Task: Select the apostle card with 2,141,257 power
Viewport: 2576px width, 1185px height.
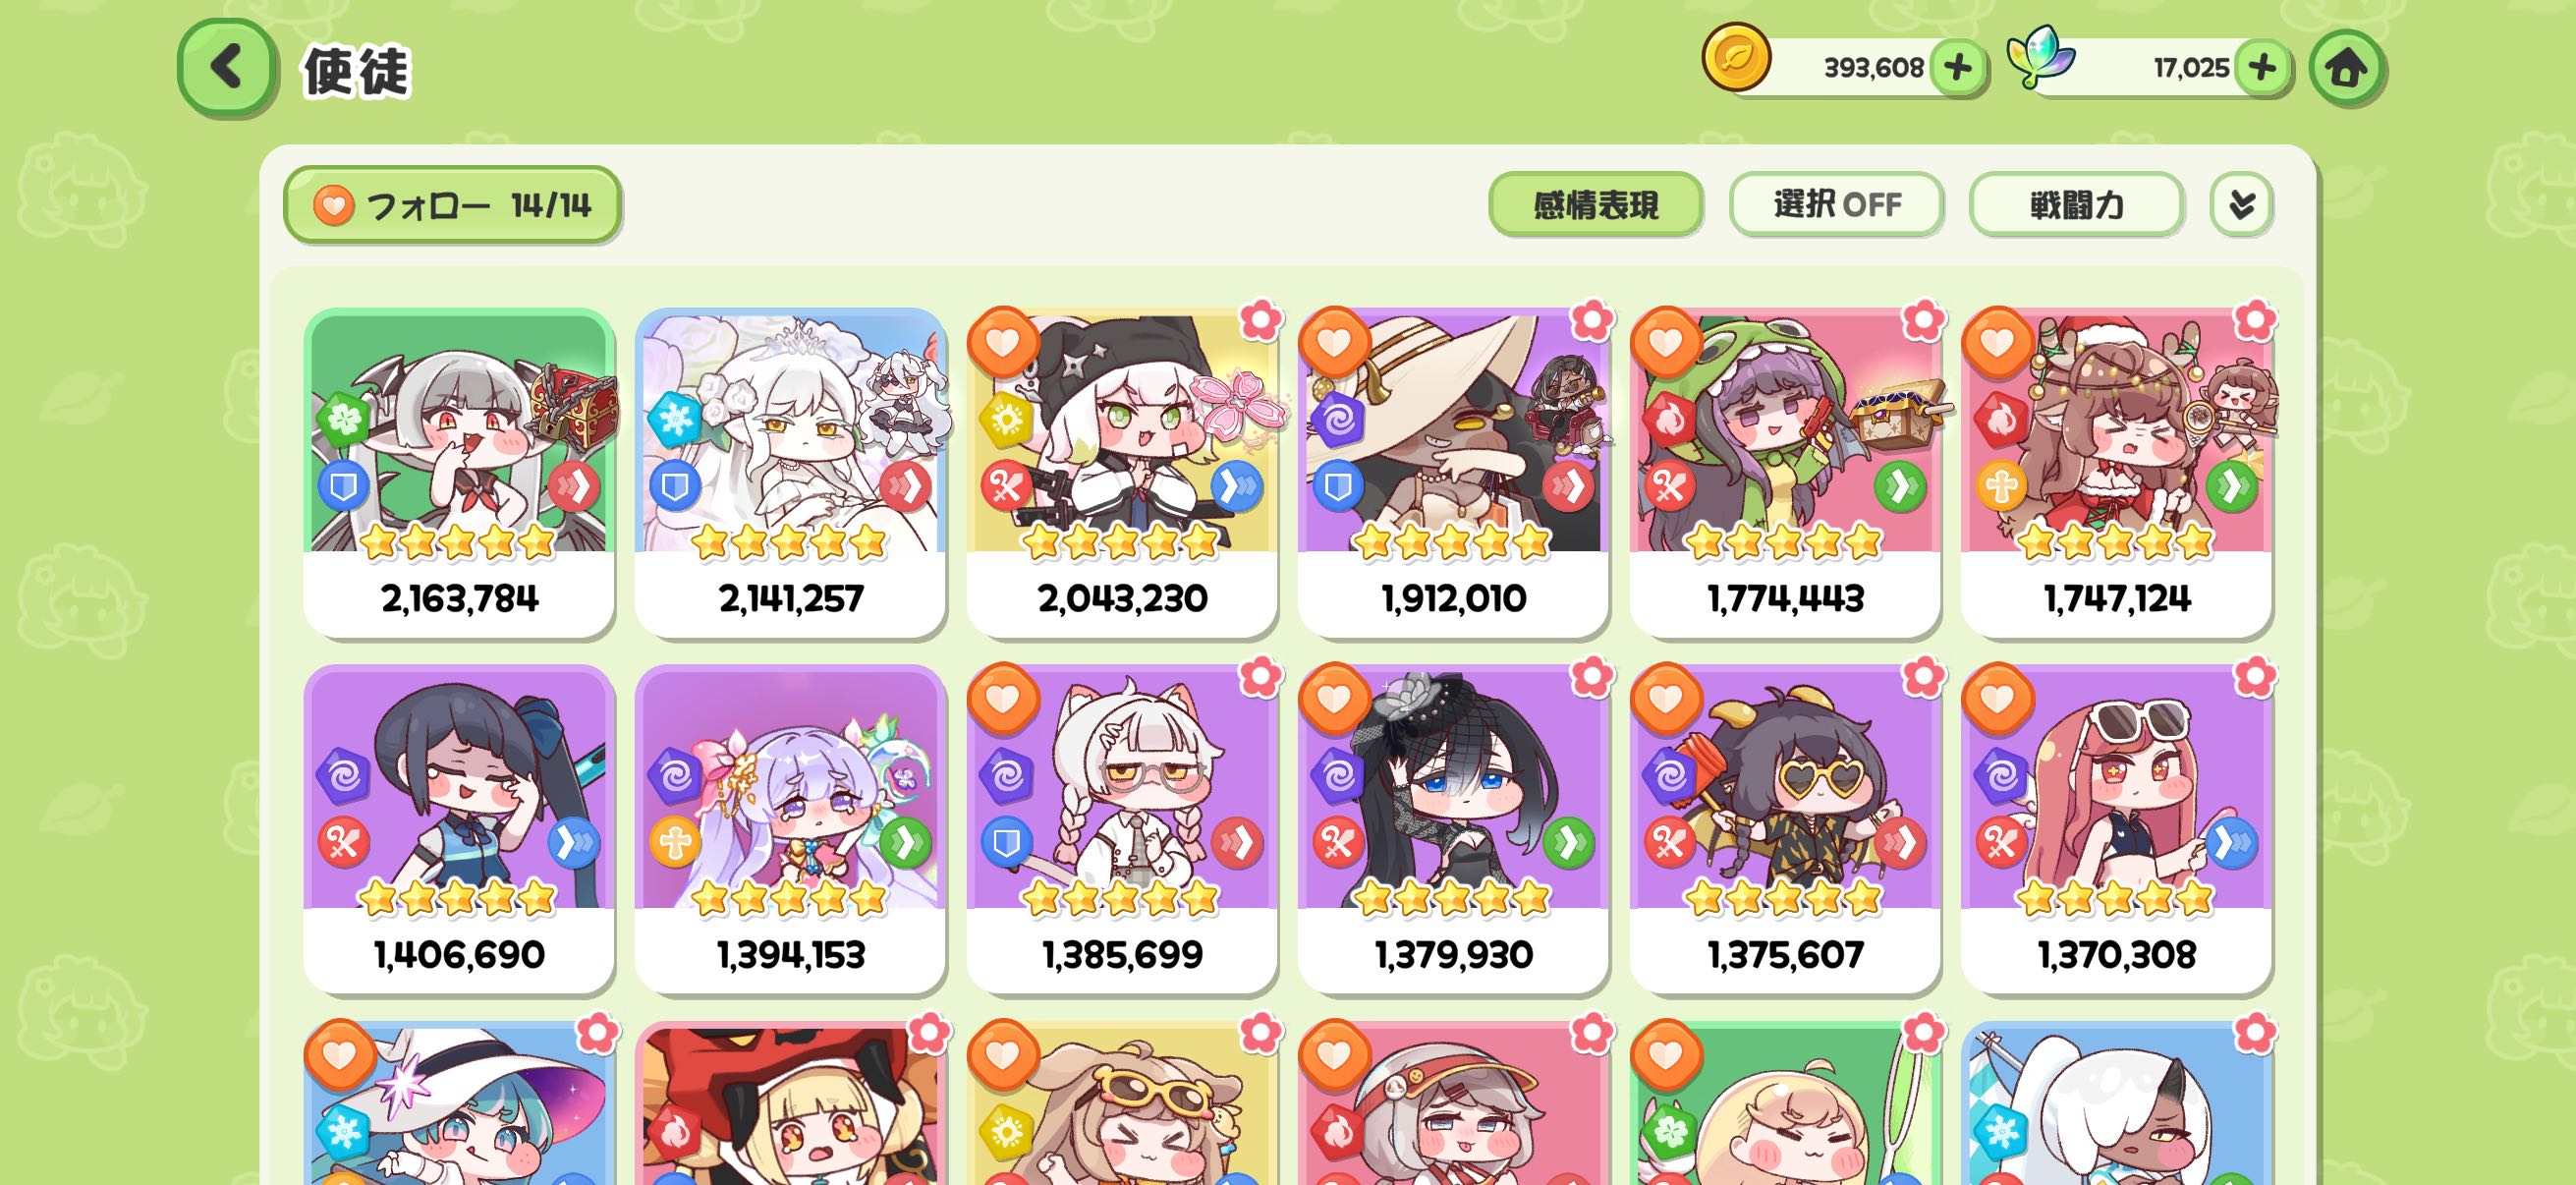Action: coord(790,472)
